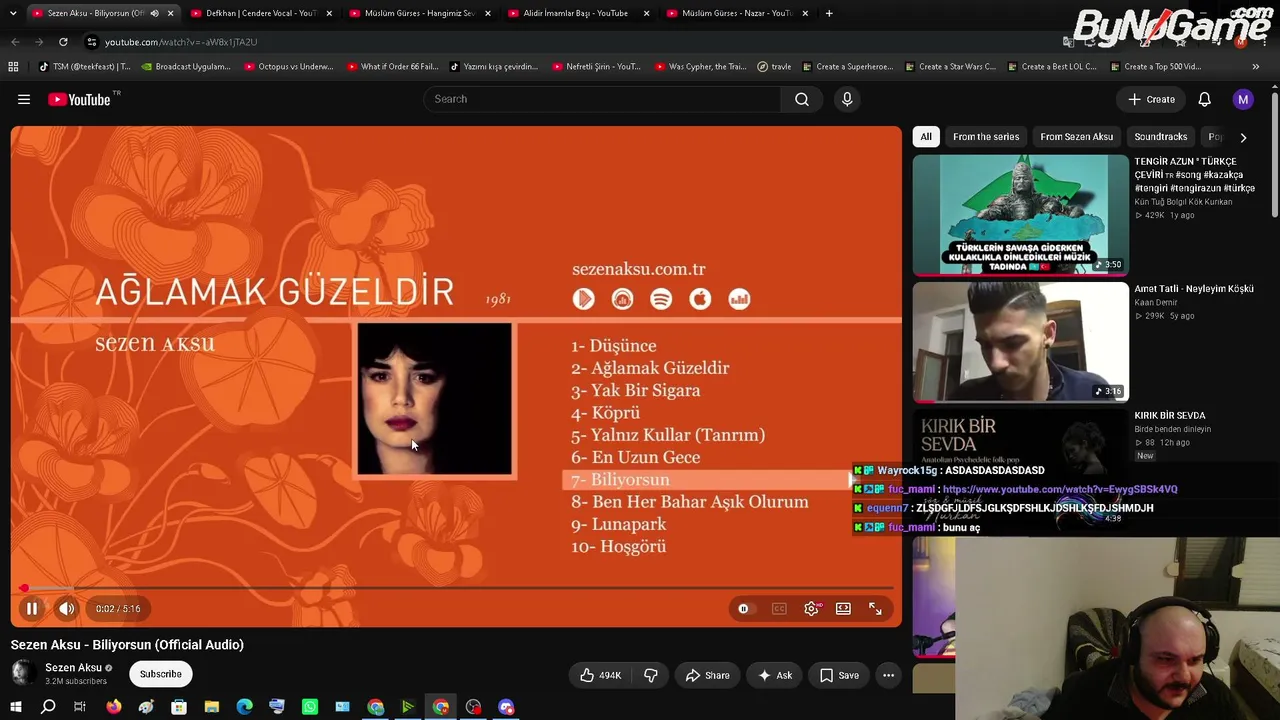
Task: Open the browser apps grid shortcut
Action: (x=13, y=67)
